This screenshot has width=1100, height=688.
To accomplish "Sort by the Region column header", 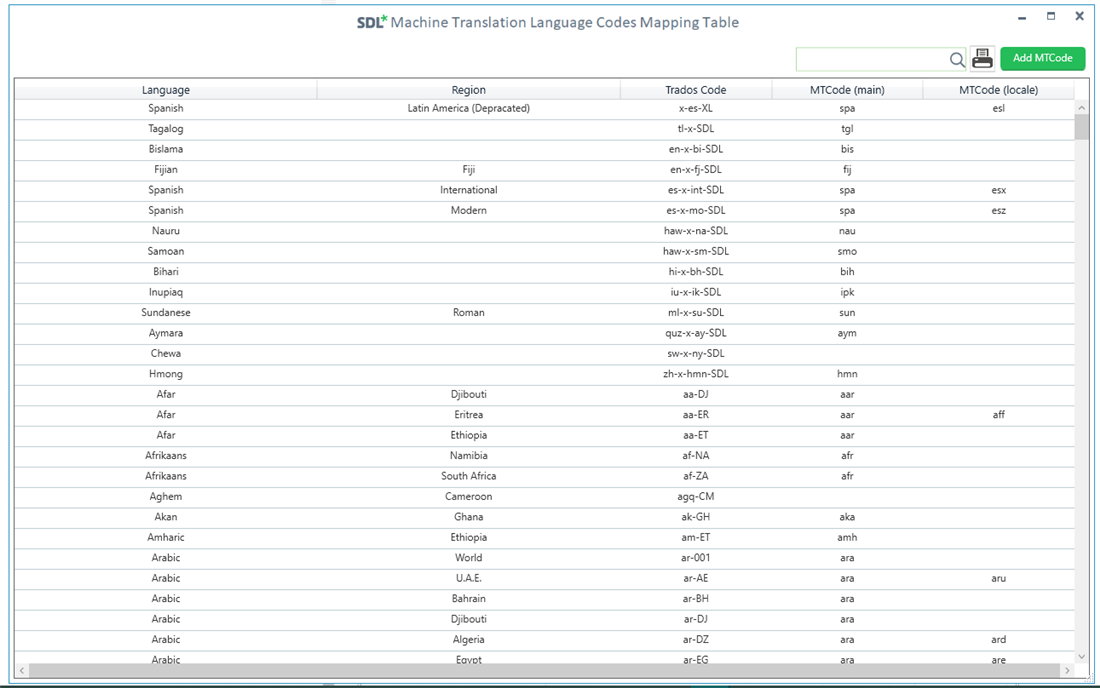I will click(x=469, y=90).
